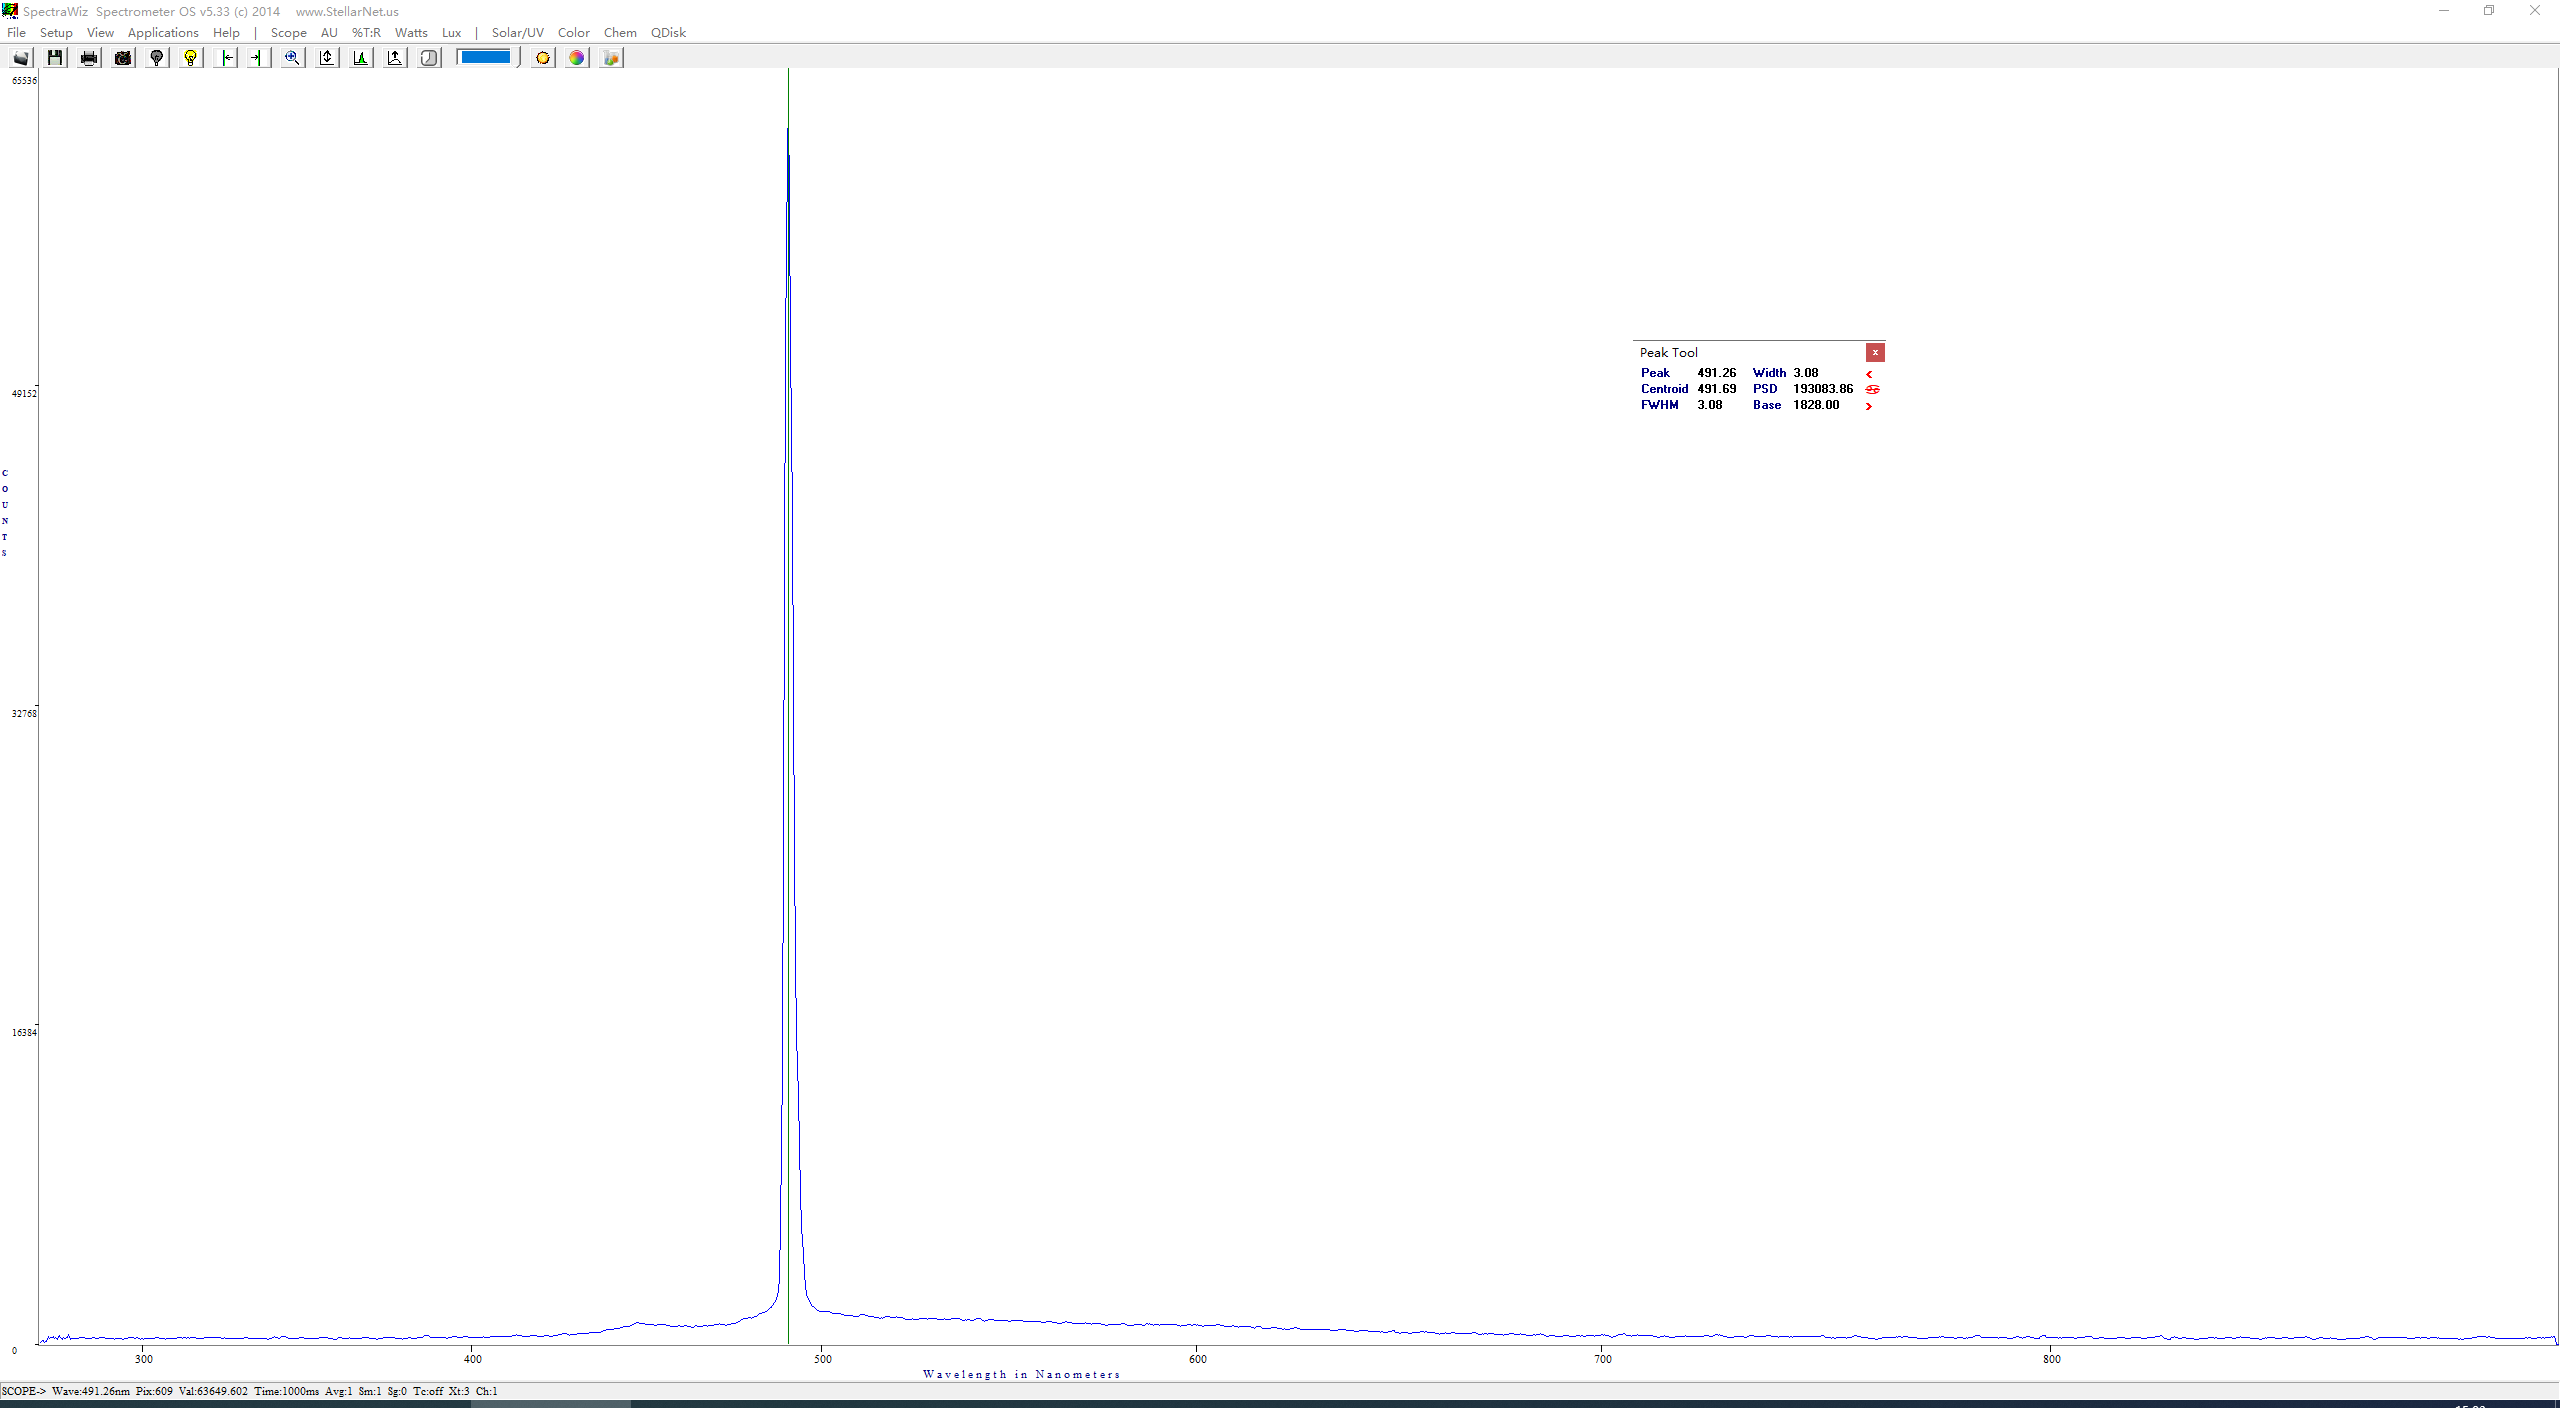Open the Setup menu
The height and width of the screenshot is (1408, 2560).
56,32
